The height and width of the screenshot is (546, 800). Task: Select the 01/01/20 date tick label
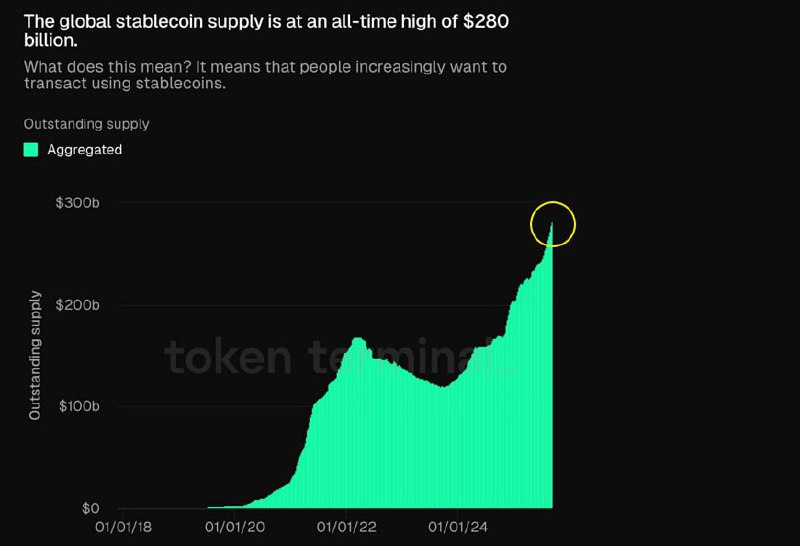click(235, 527)
